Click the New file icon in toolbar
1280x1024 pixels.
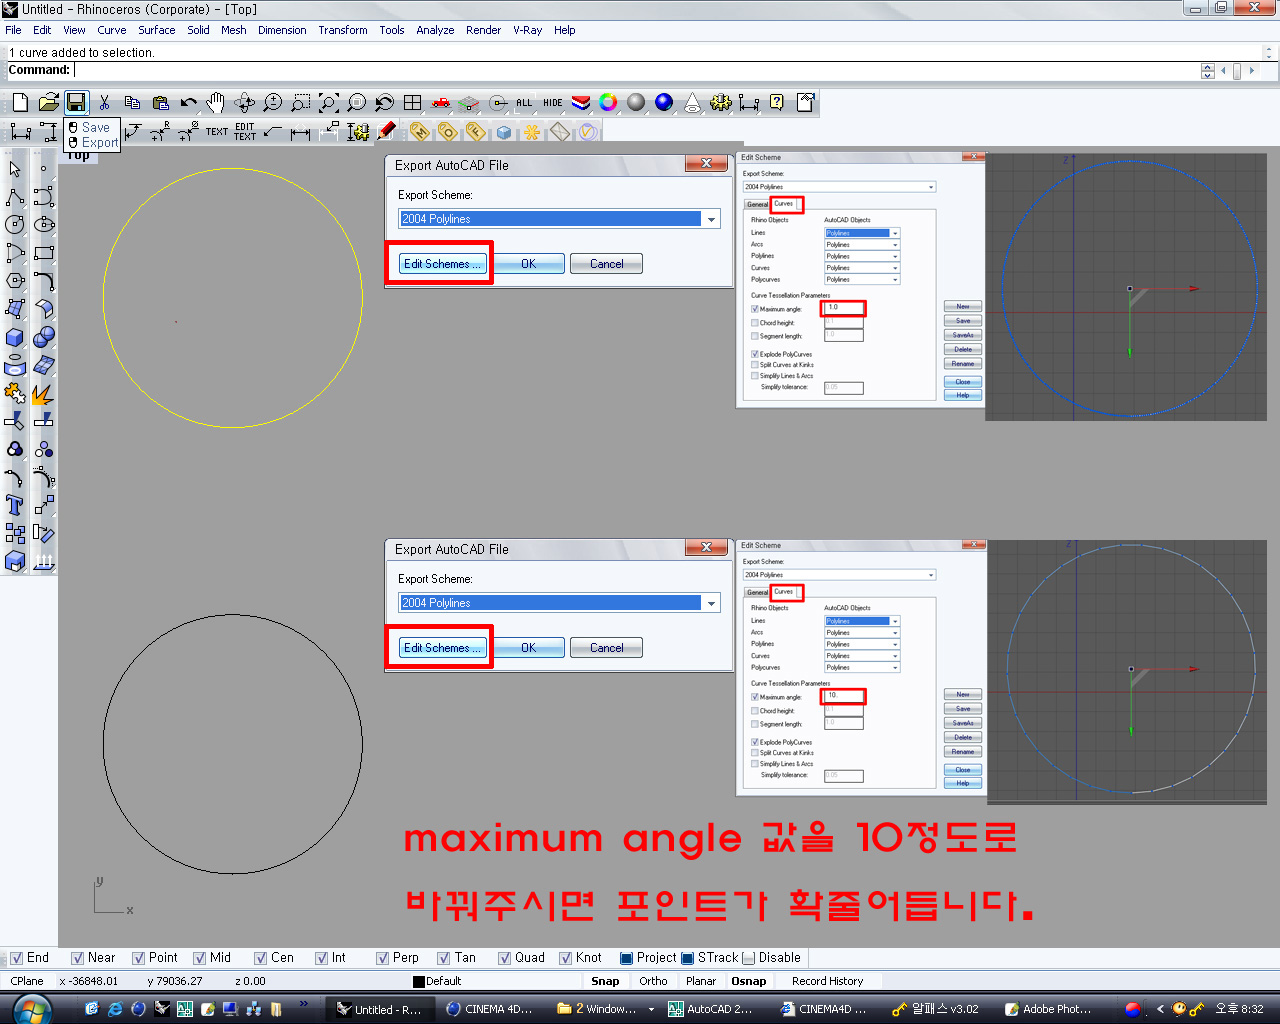20,103
